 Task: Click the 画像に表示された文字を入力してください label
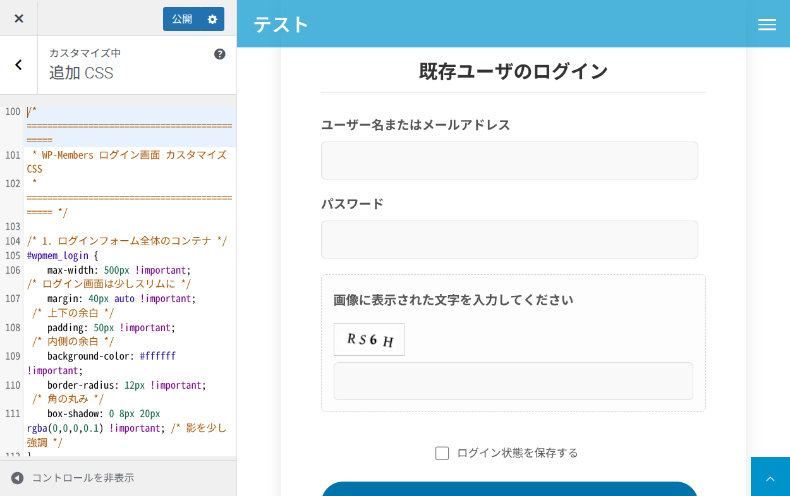tap(453, 300)
